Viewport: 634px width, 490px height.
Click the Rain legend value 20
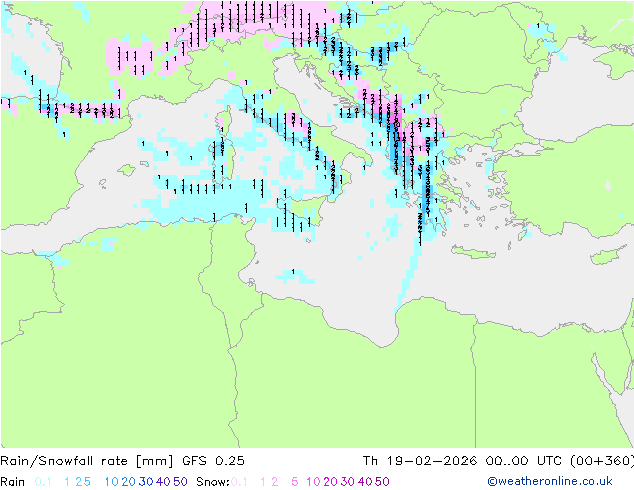click(128, 482)
